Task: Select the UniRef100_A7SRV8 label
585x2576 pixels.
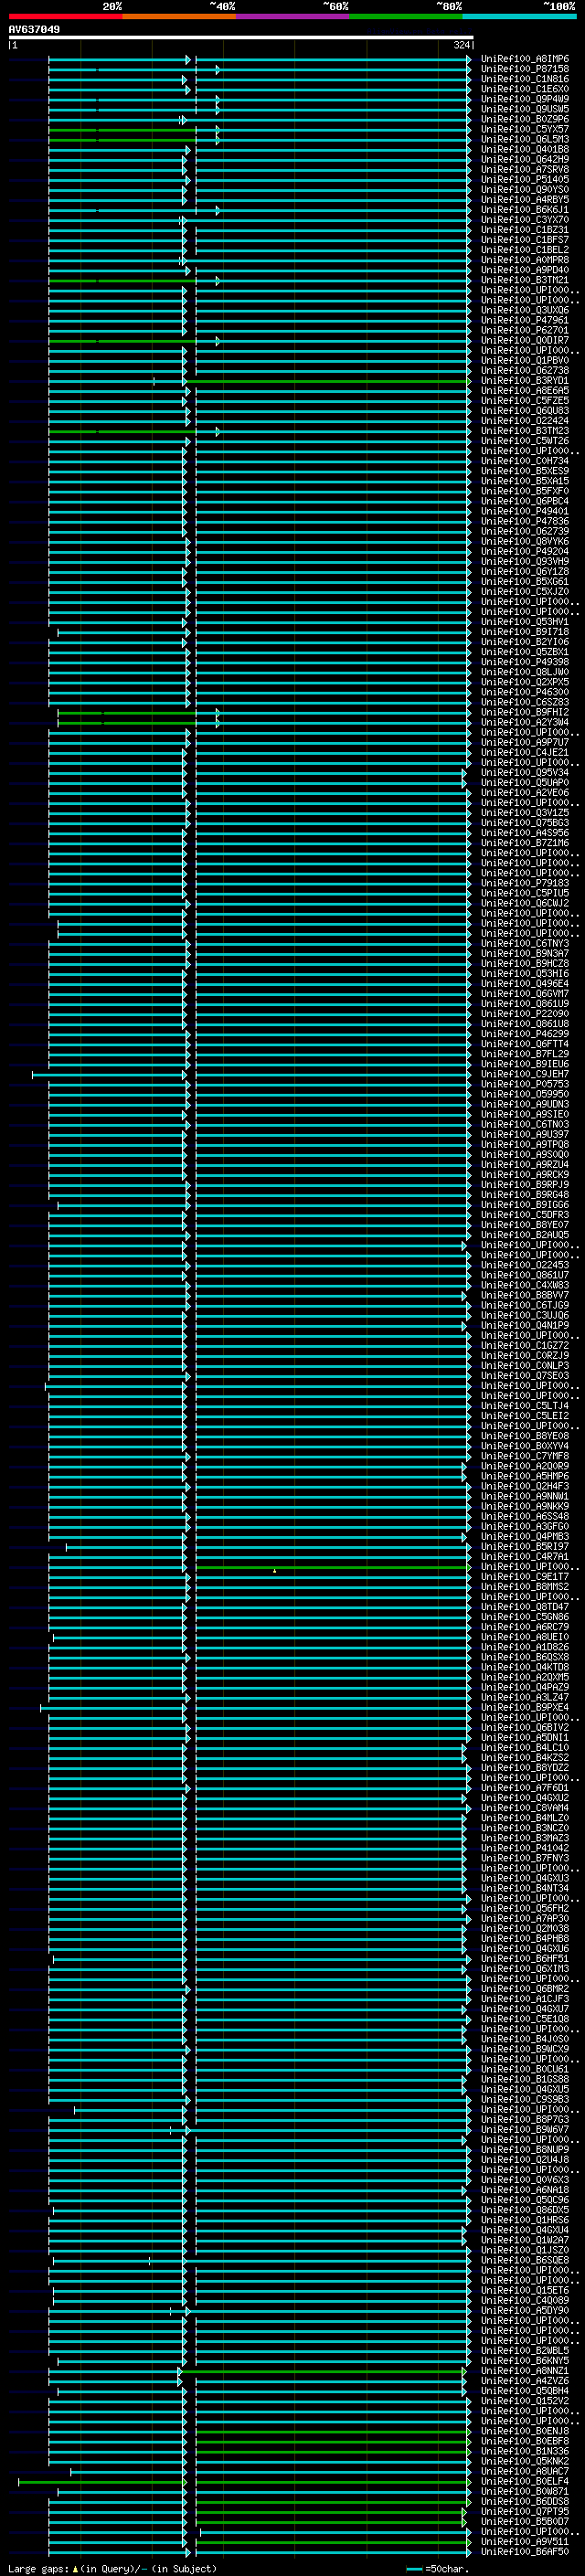Action: (x=525, y=169)
